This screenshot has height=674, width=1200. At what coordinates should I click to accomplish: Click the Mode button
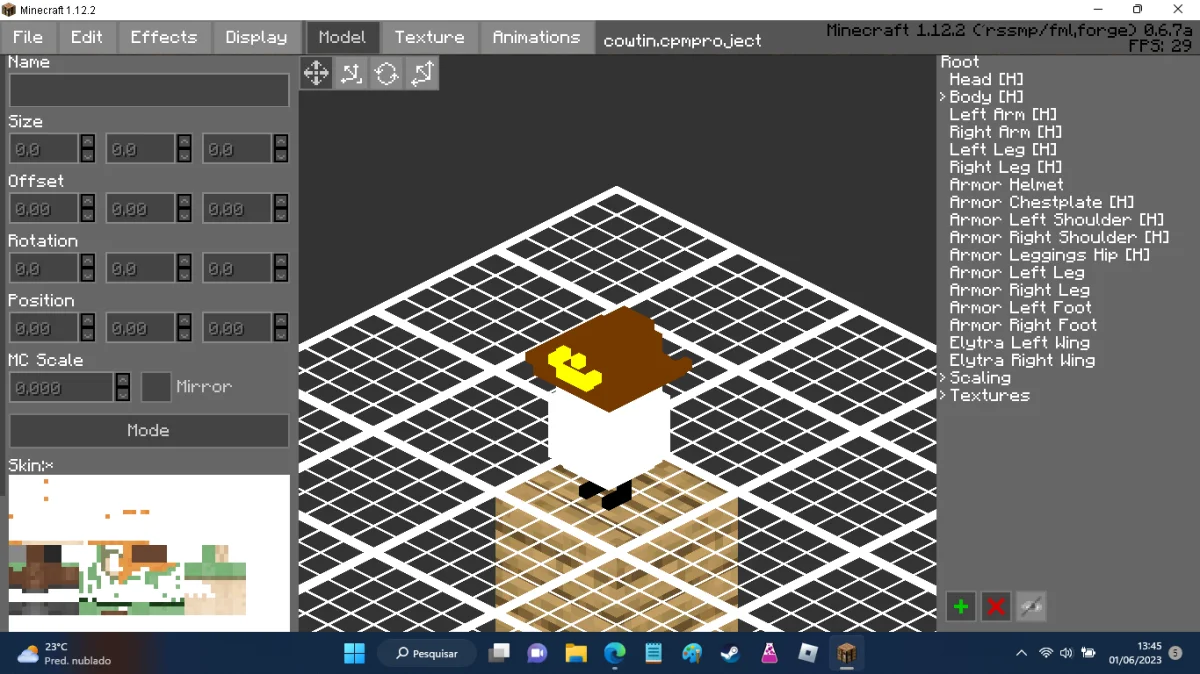pyautogui.click(x=149, y=431)
